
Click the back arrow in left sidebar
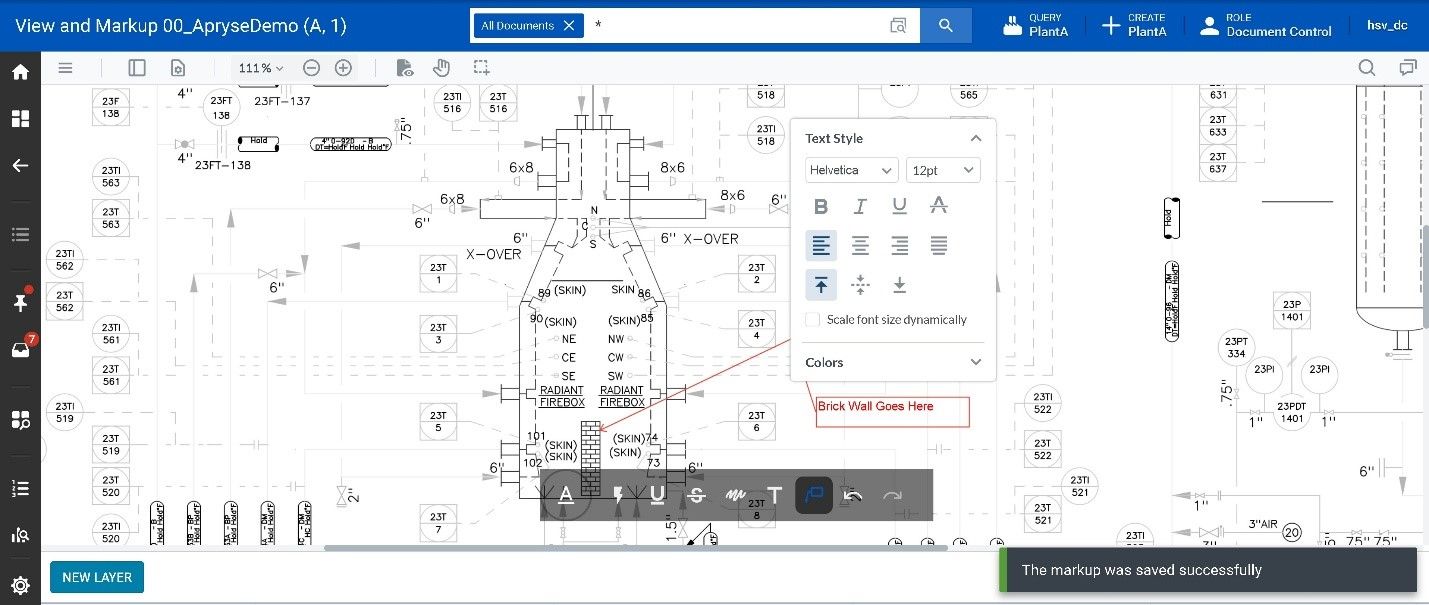click(x=20, y=166)
